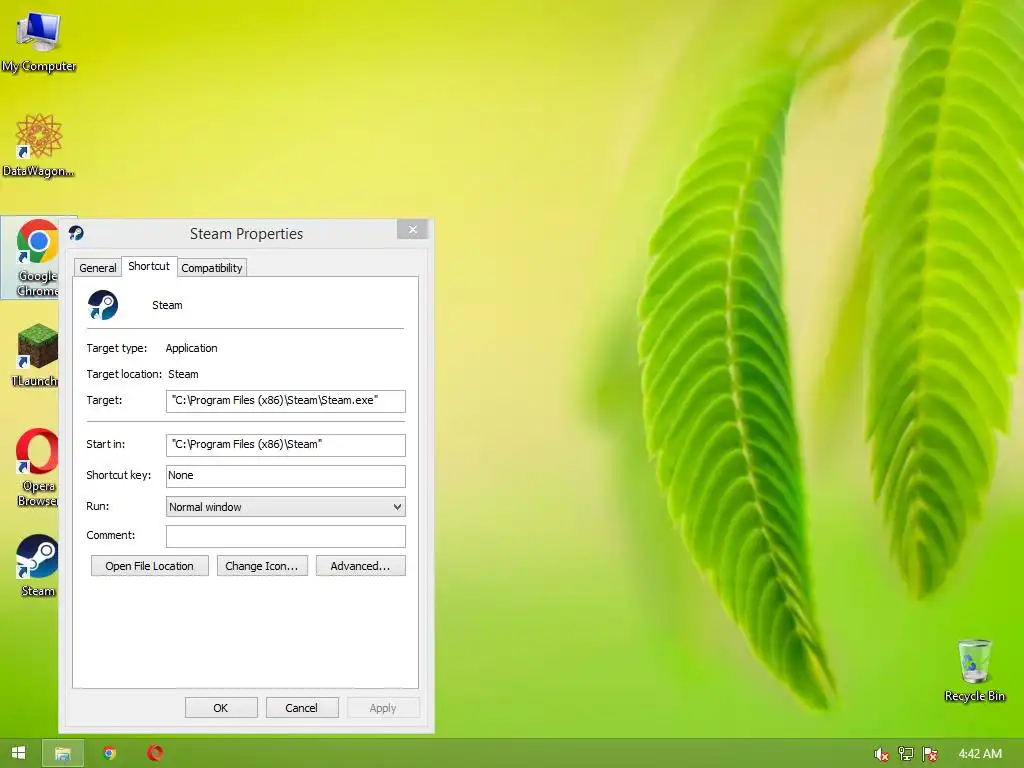
Task: Focus the Shortcut key field
Action: coord(285,476)
